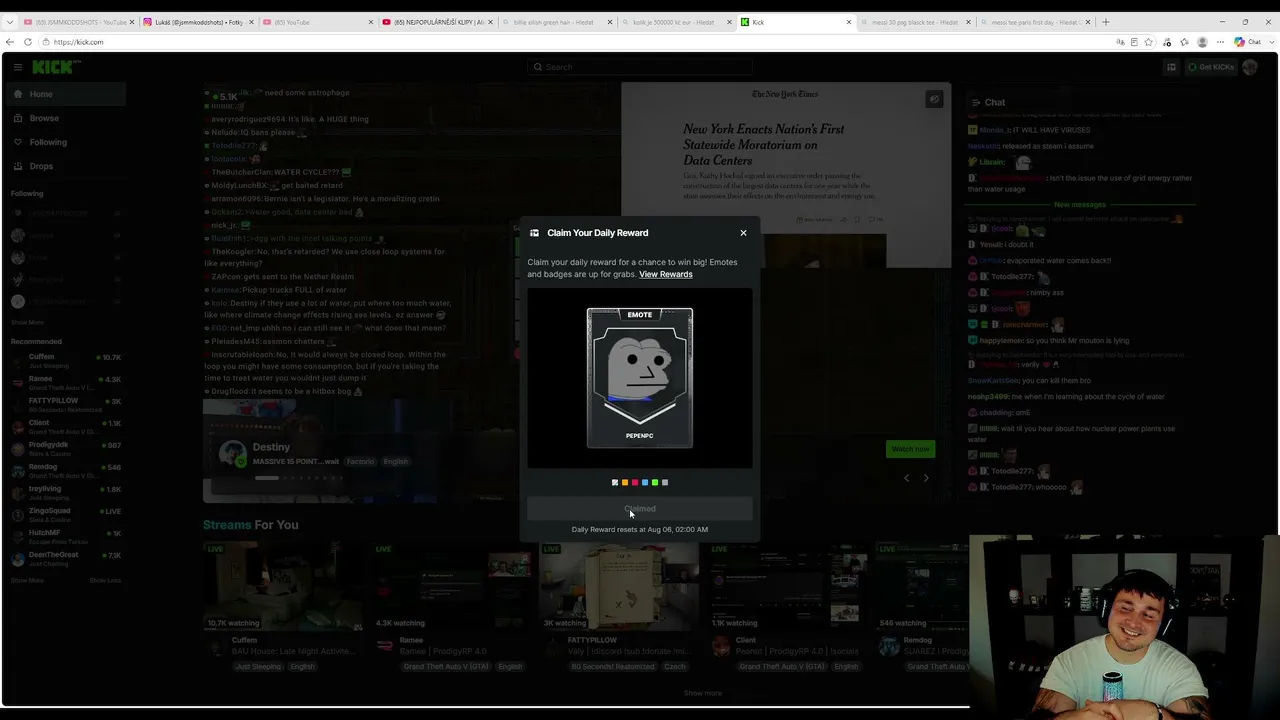Select the blue dot below the emote card
This screenshot has width=1280, height=720.
[x=645, y=483]
